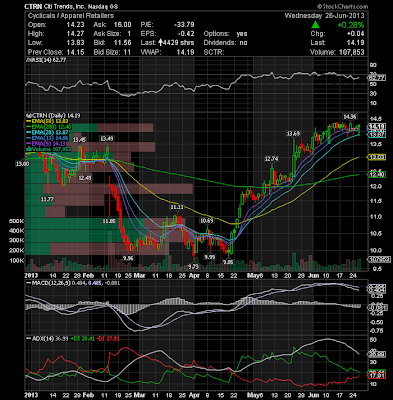
Task: Click the cyan EMA(20) legend entry
Action: pos(47,132)
